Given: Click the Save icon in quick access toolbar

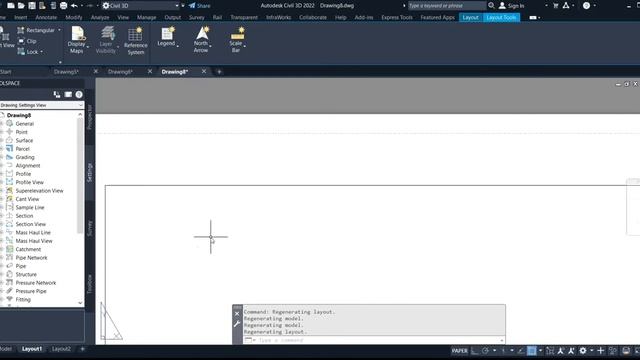Looking at the screenshot, I should coord(32,6).
